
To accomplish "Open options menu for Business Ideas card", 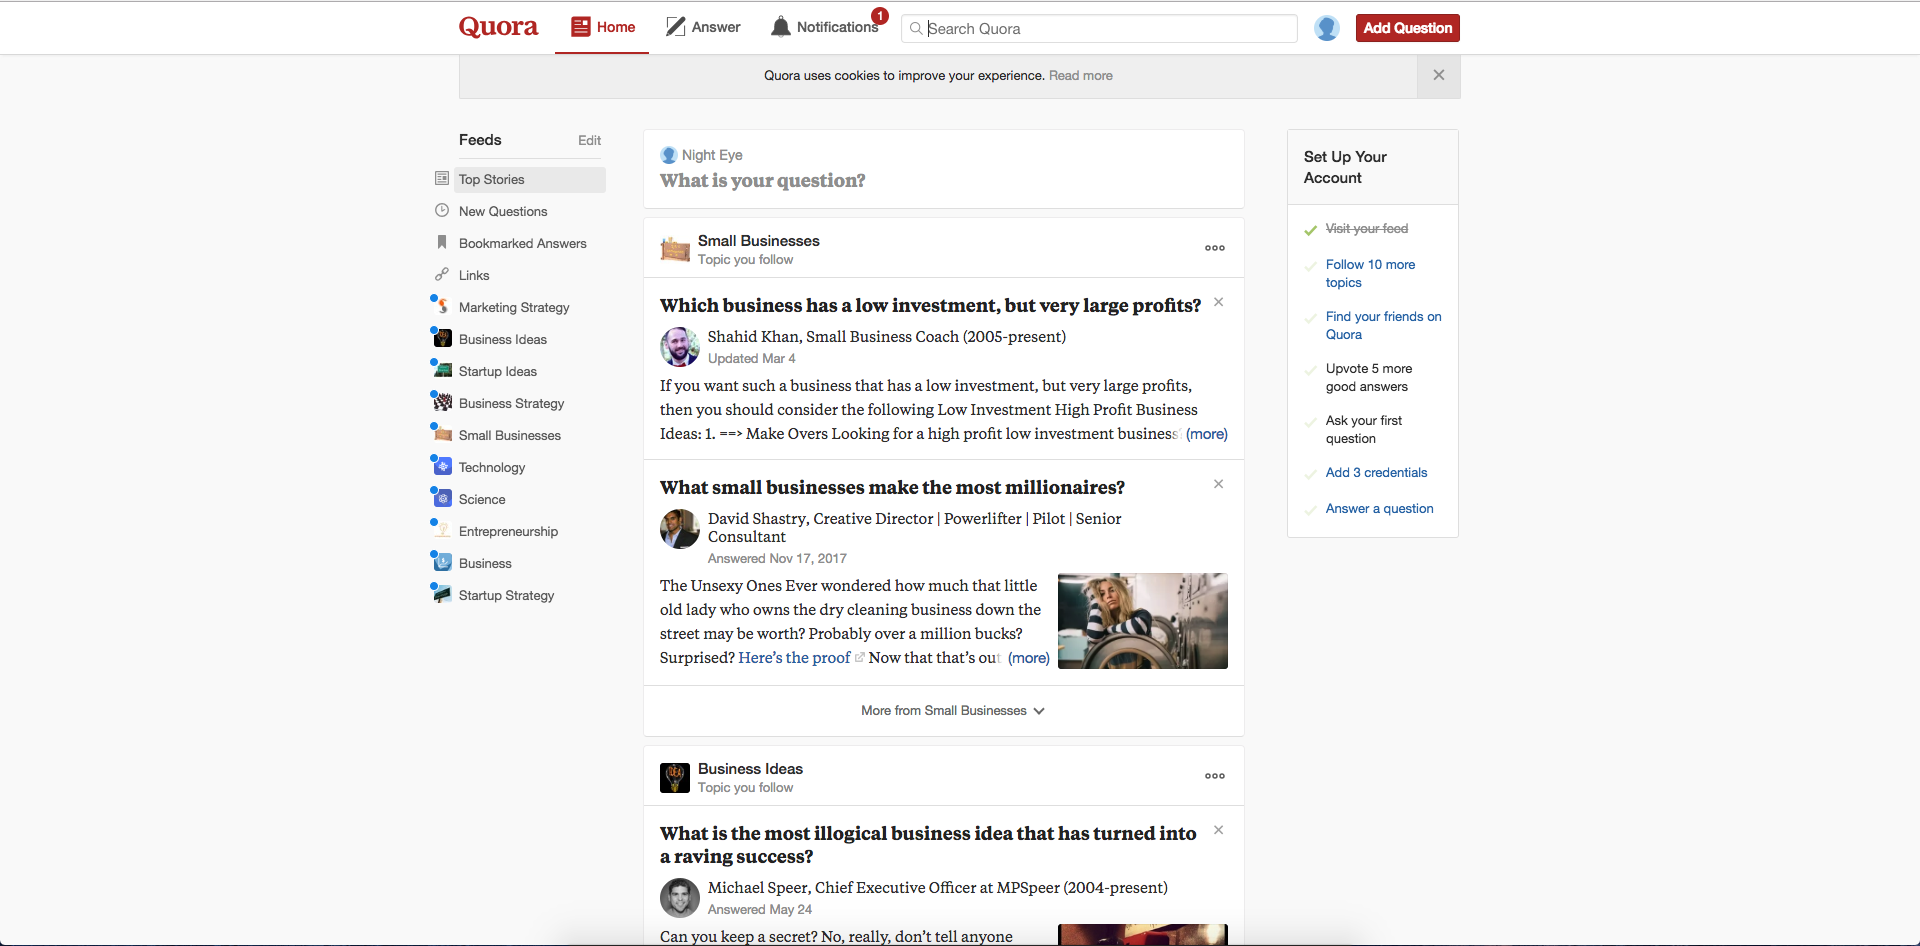I will 1215,776.
